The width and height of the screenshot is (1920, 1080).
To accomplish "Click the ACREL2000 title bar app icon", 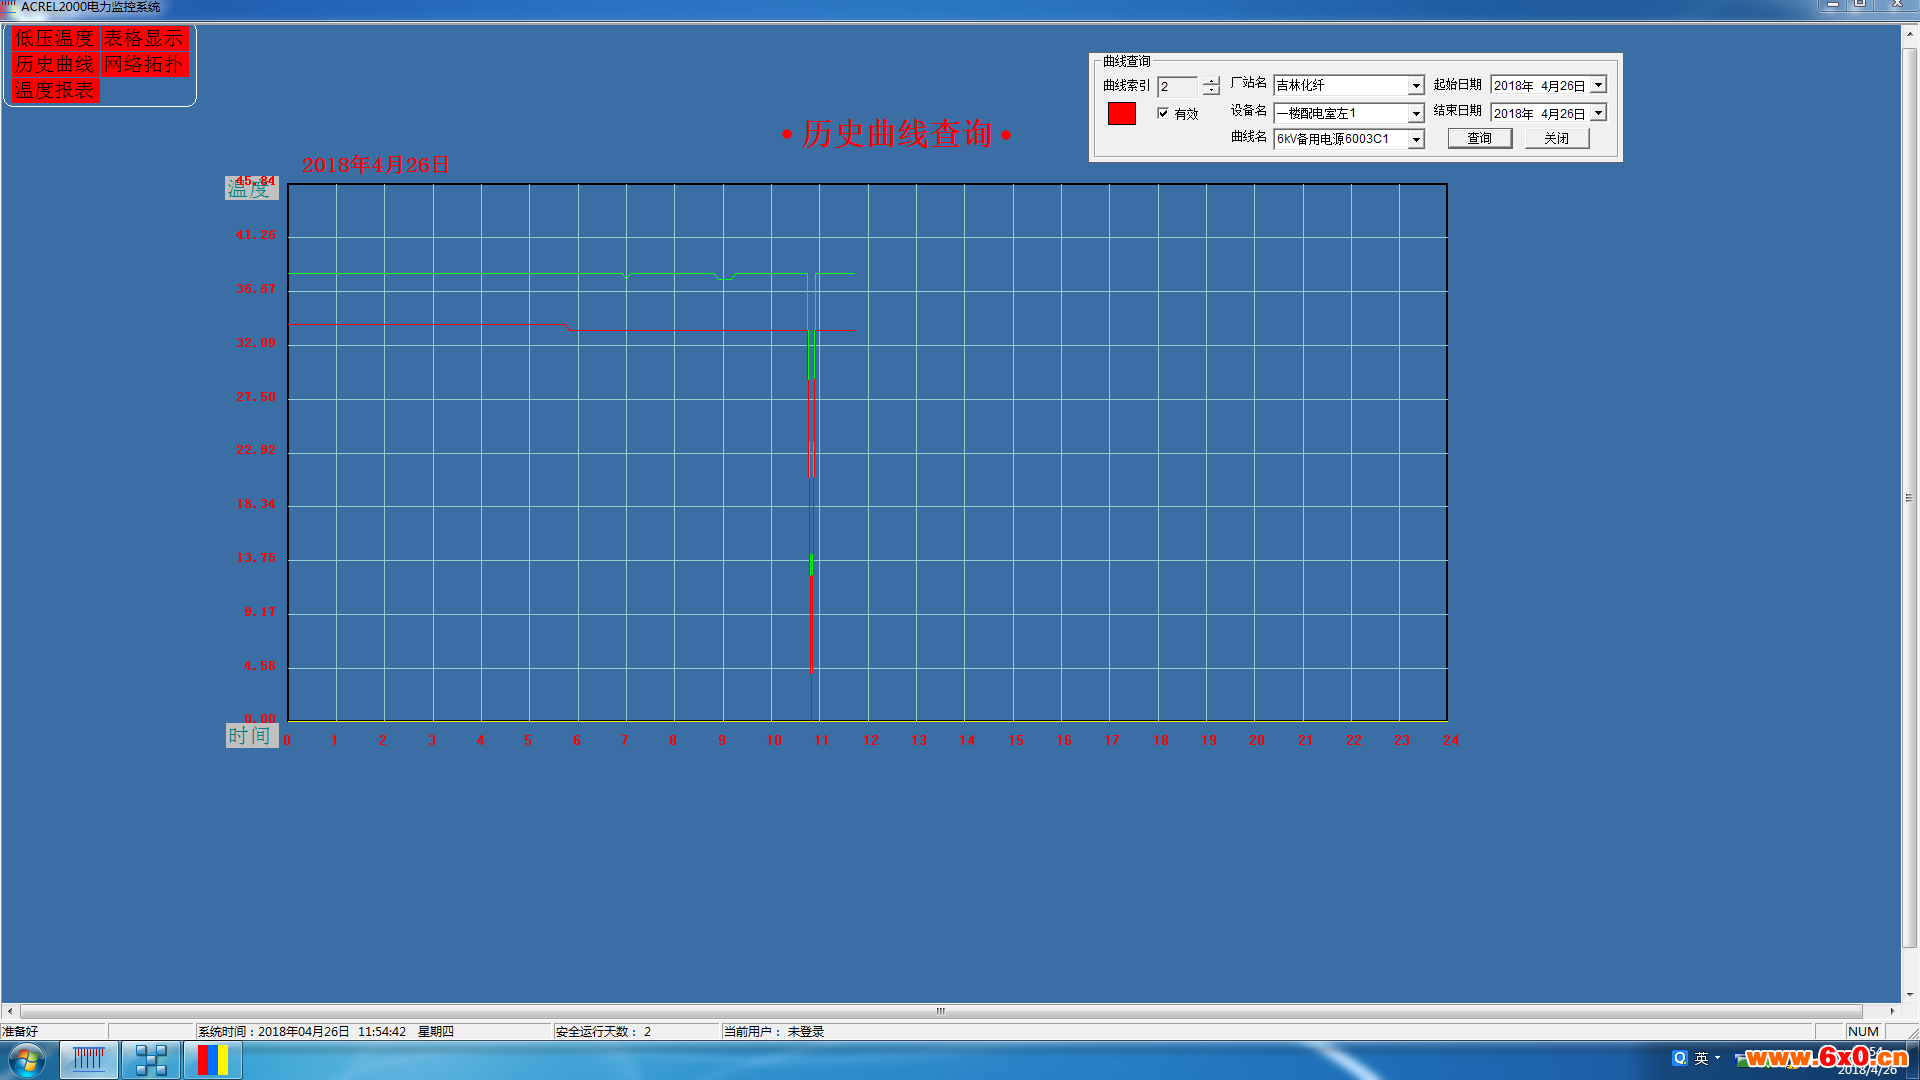I will (x=8, y=6).
